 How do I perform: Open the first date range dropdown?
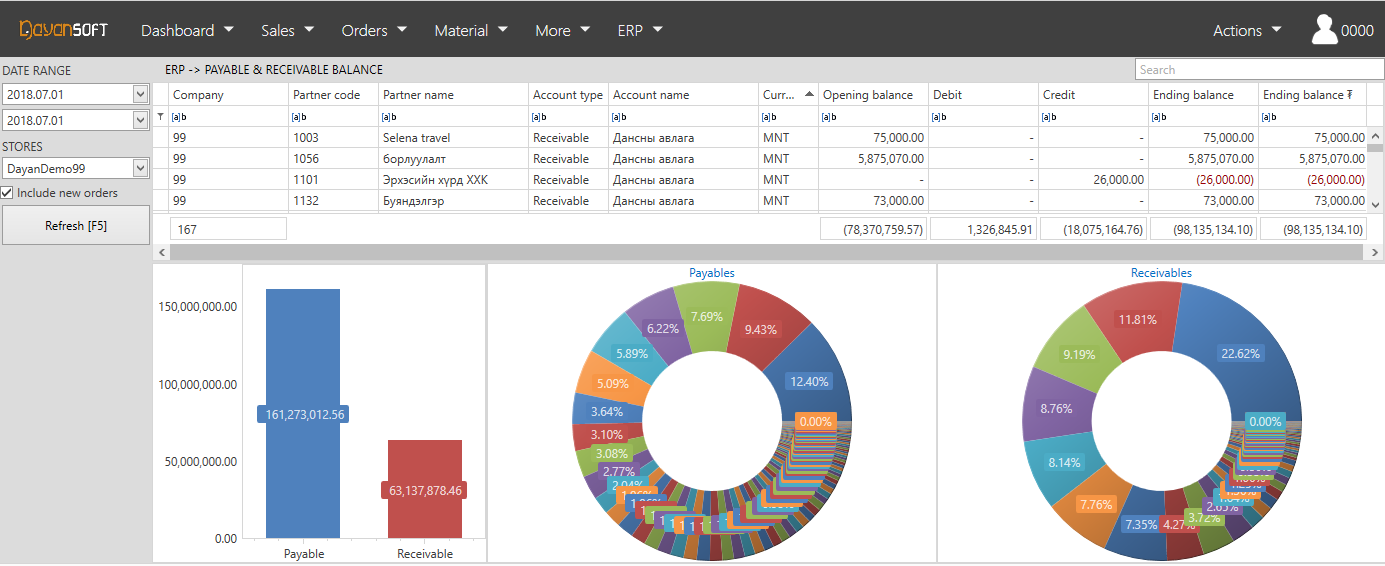140,94
